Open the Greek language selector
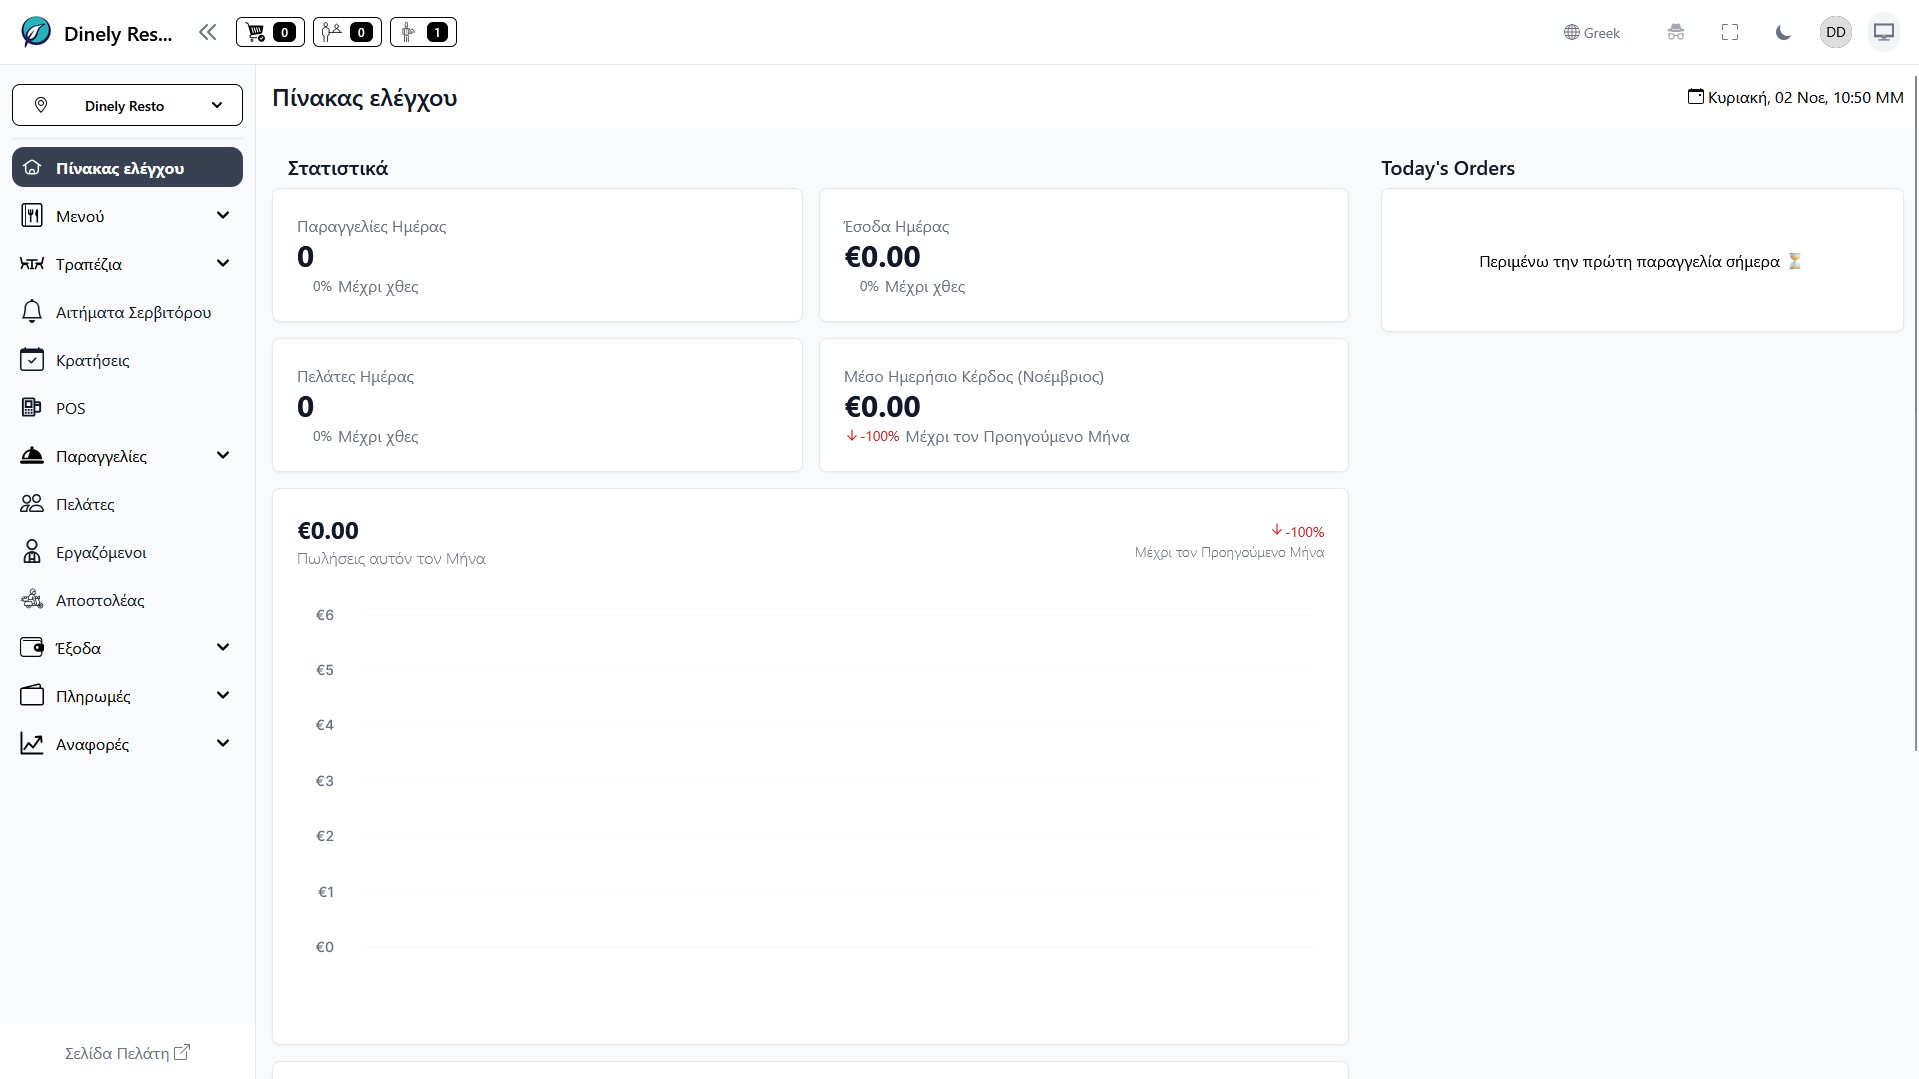Screen dimensions: 1919x1079 pos(1590,32)
